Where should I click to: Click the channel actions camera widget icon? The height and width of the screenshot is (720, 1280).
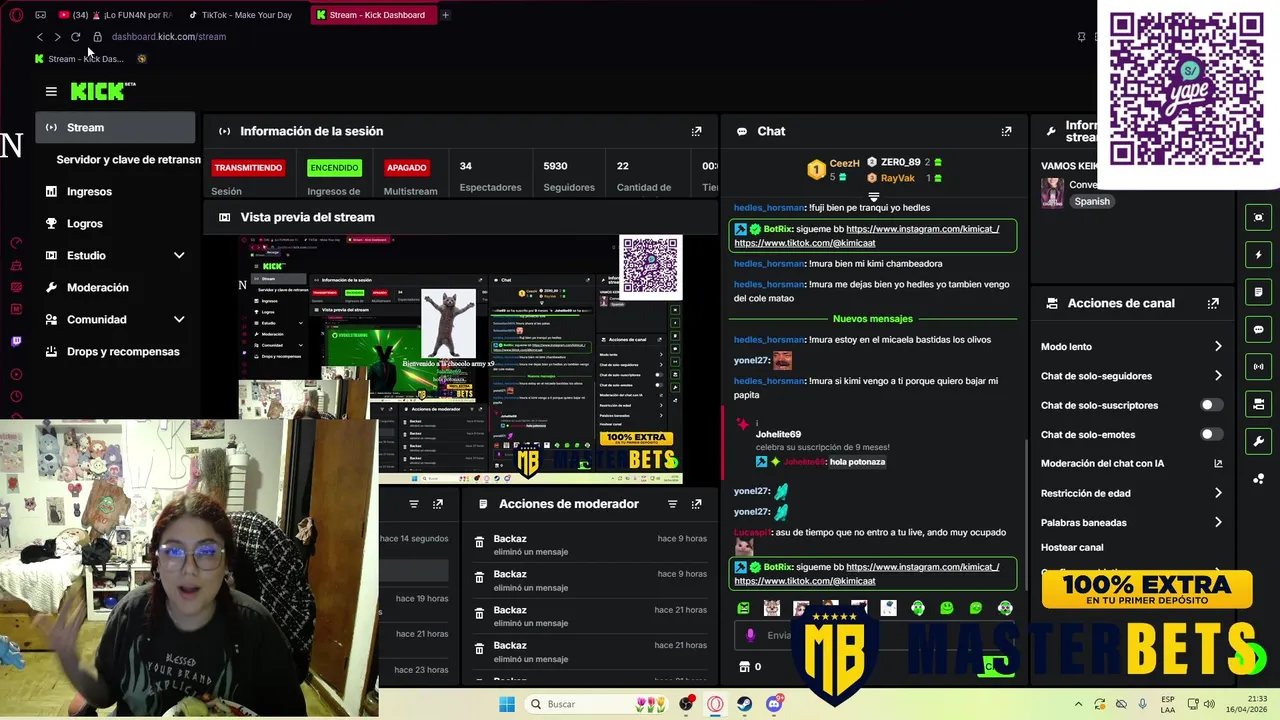click(x=1259, y=404)
